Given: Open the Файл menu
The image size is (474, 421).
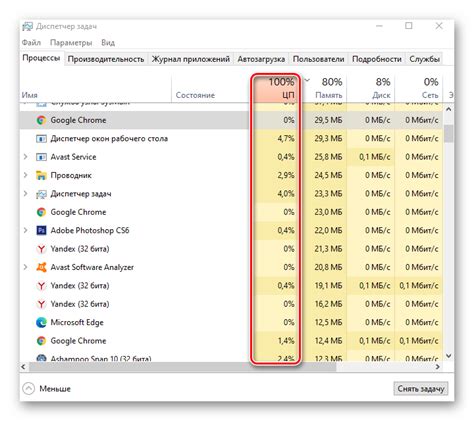Looking at the screenshot, I should [31, 43].
